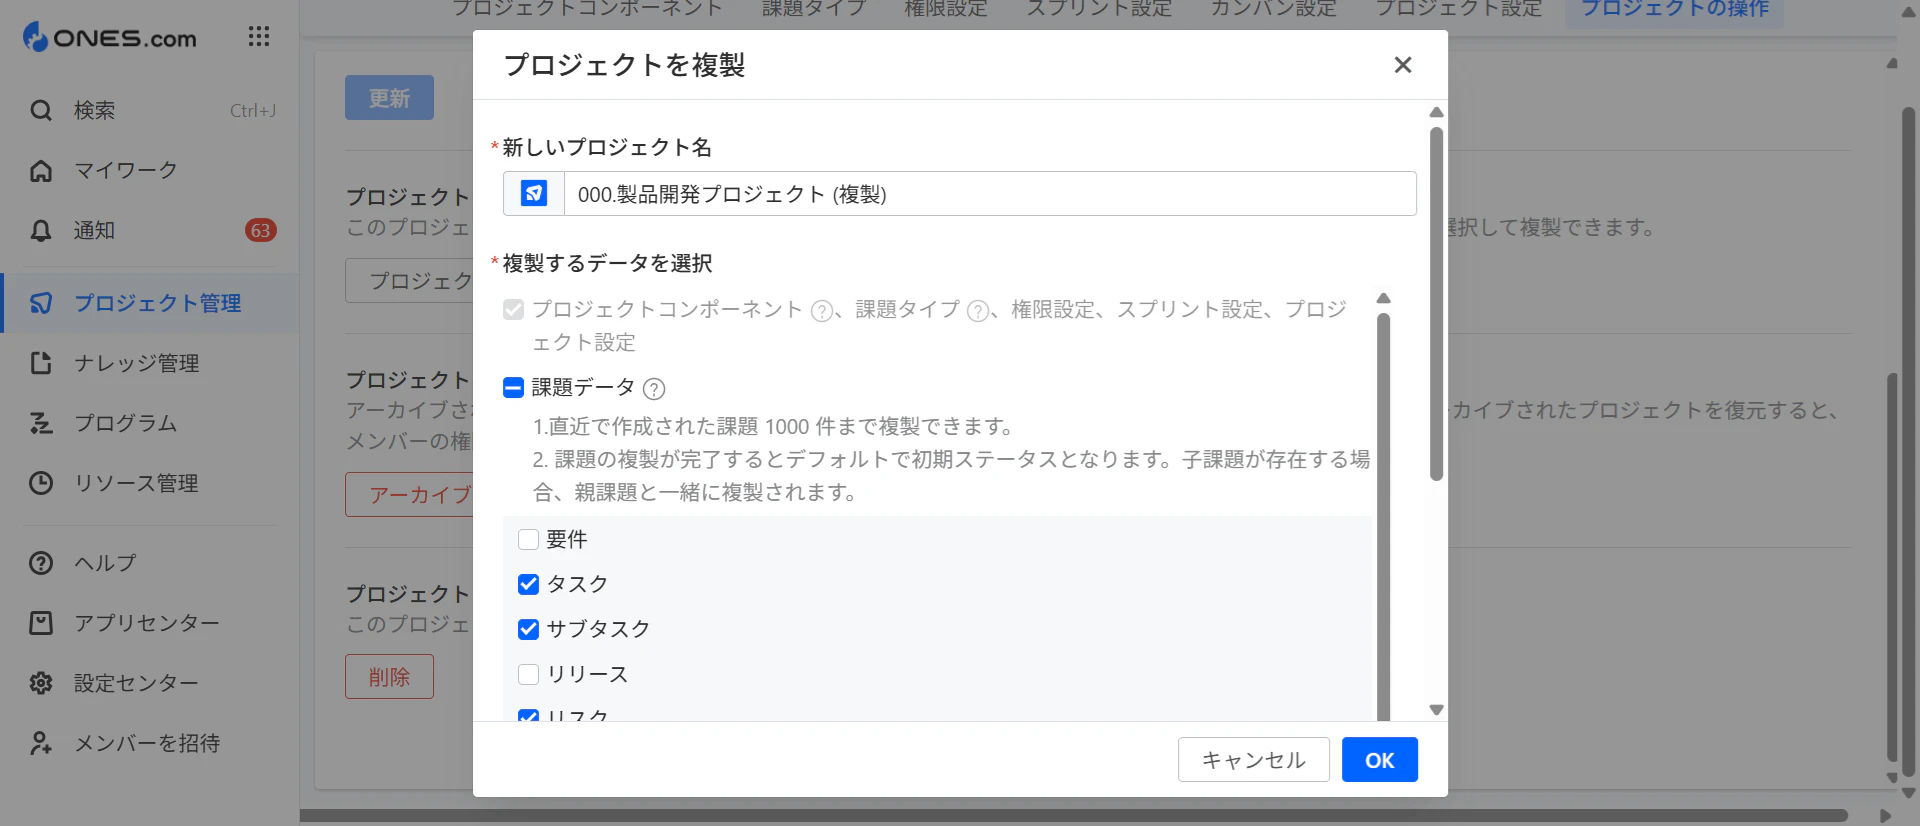Click the ONES.com logo
This screenshot has height=826, width=1920.
click(x=110, y=38)
